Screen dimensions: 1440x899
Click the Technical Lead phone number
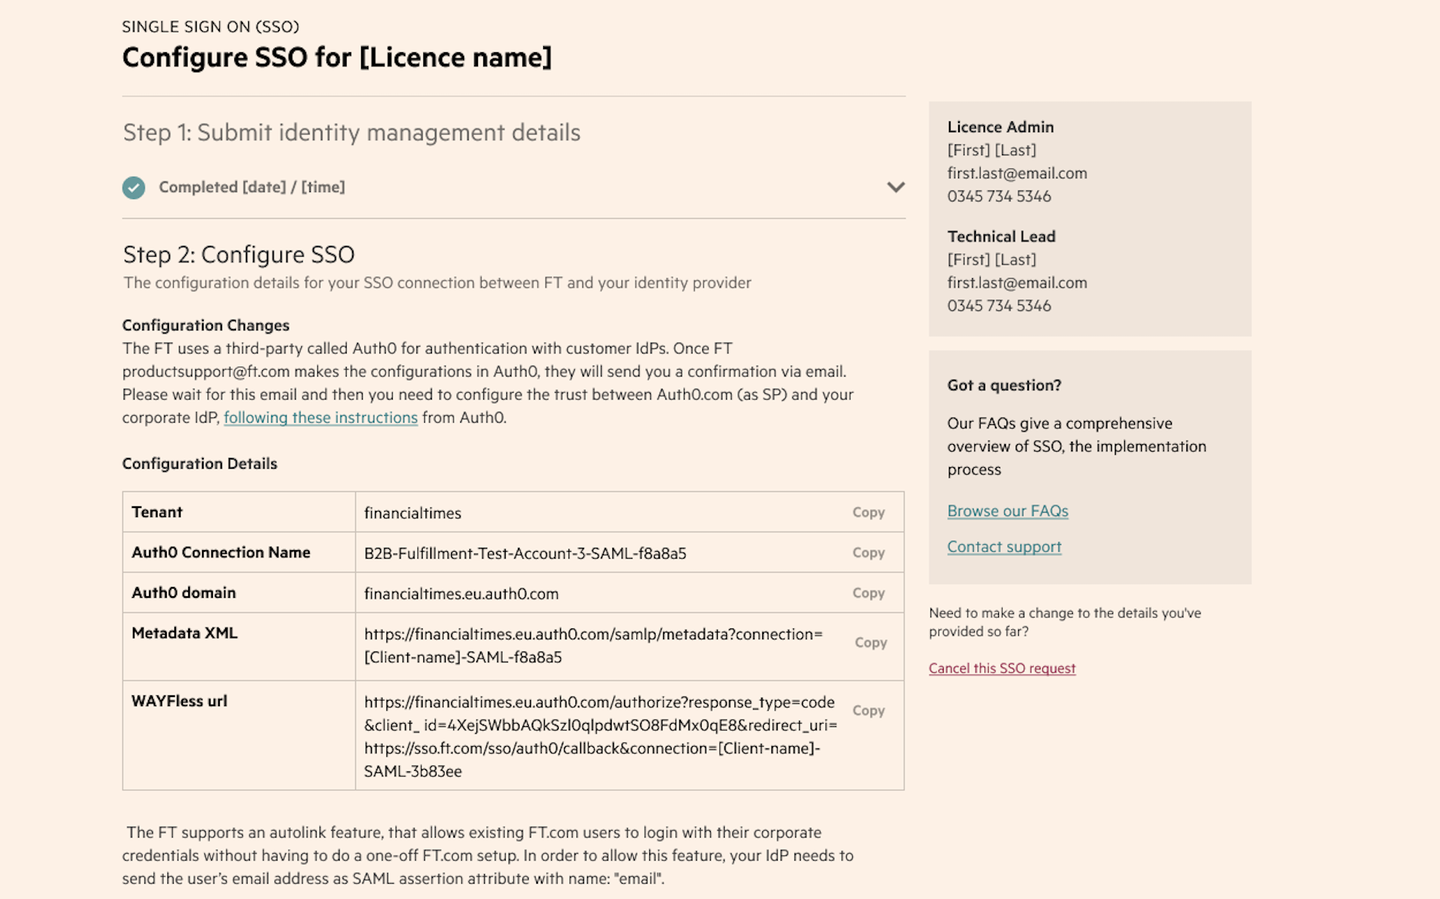tap(999, 306)
